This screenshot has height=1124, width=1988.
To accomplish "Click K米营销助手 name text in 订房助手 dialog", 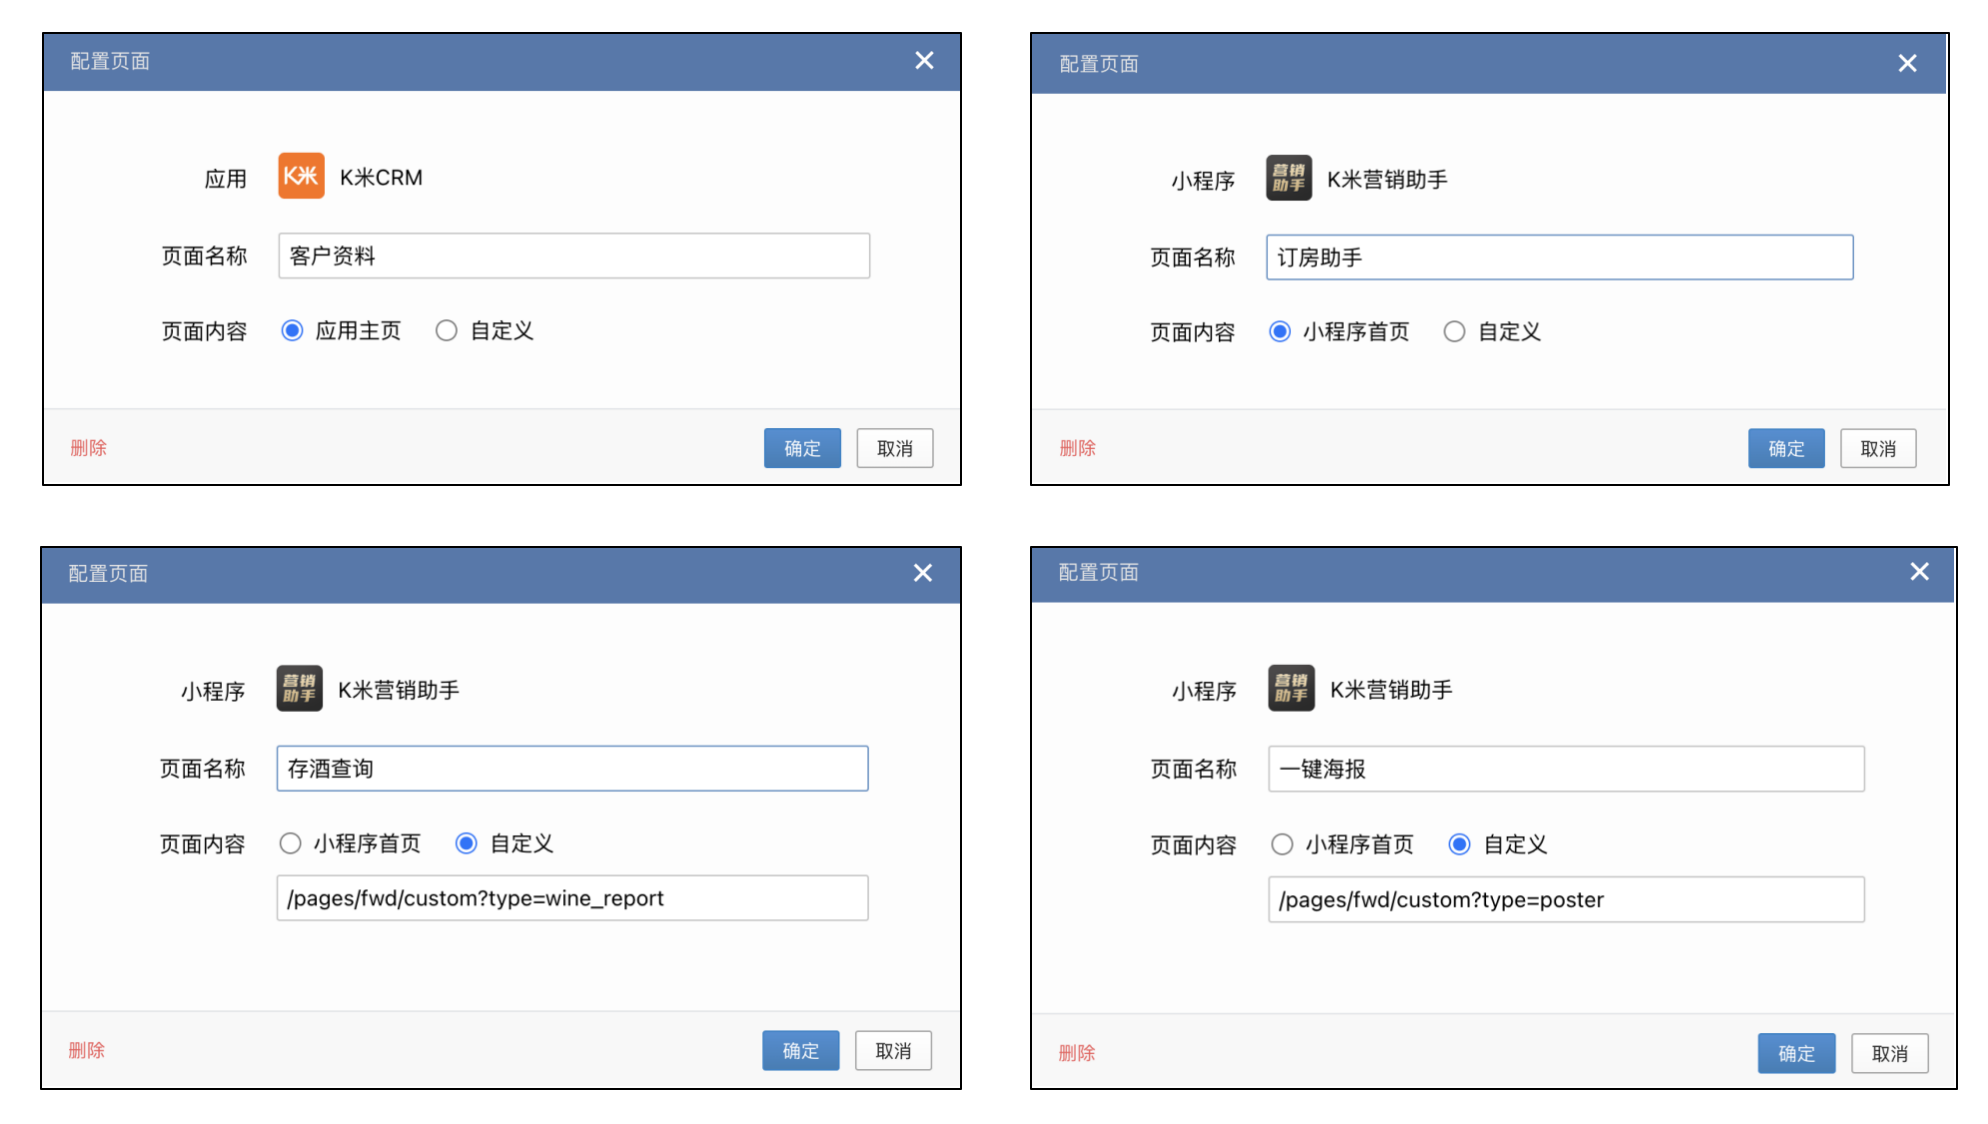I will pyautogui.click(x=1387, y=179).
